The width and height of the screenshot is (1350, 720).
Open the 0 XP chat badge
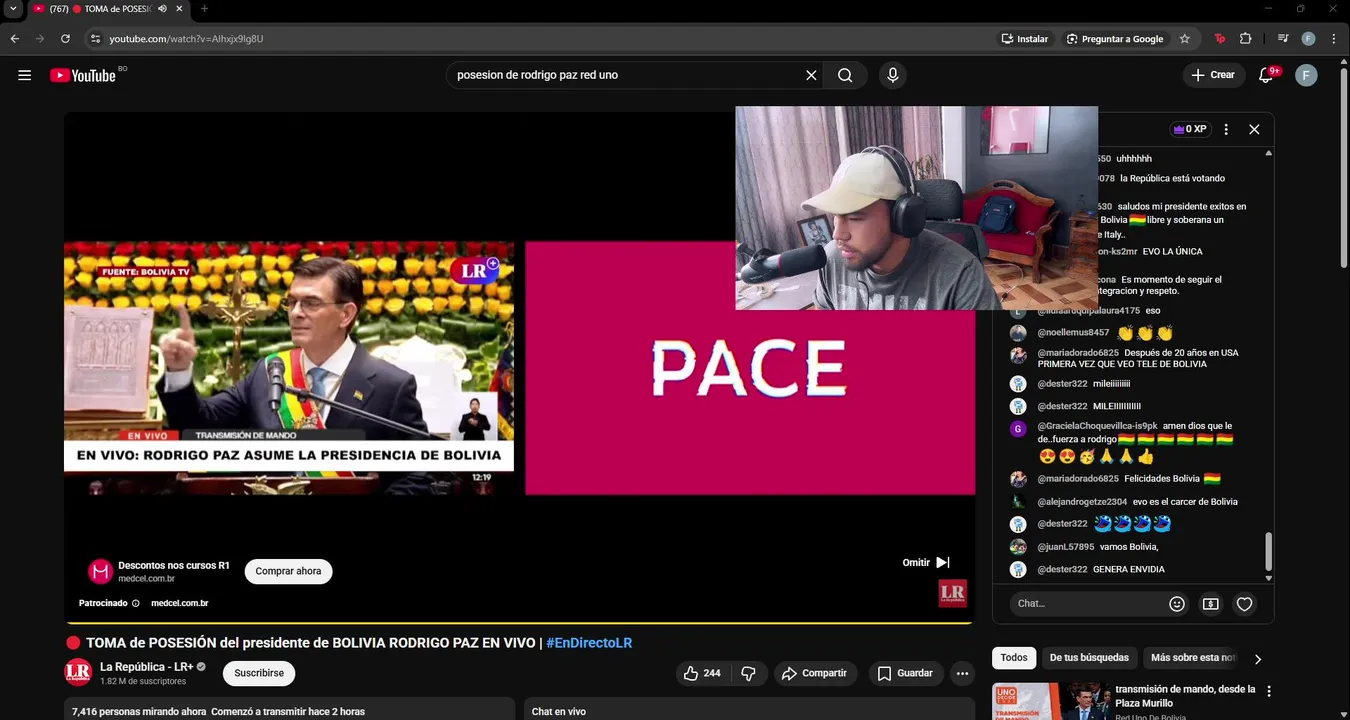(x=1190, y=129)
